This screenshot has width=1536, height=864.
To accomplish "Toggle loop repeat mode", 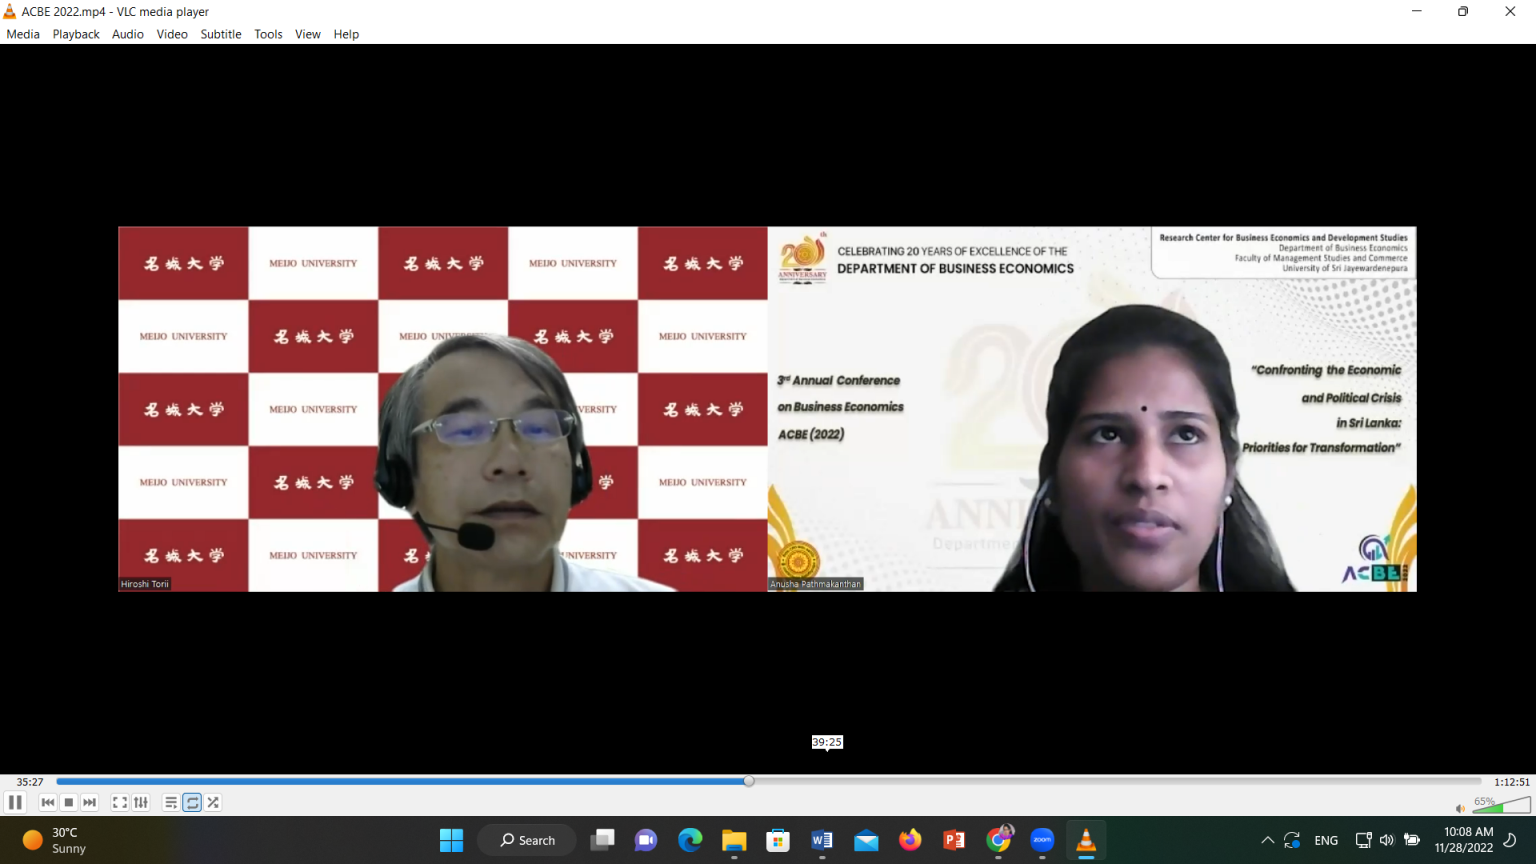I will click(192, 802).
